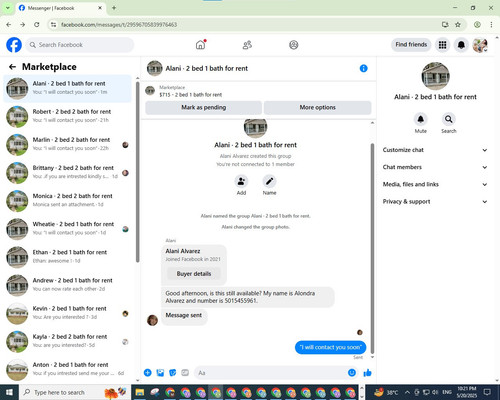Click the browser address bar URL

(x=119, y=24)
